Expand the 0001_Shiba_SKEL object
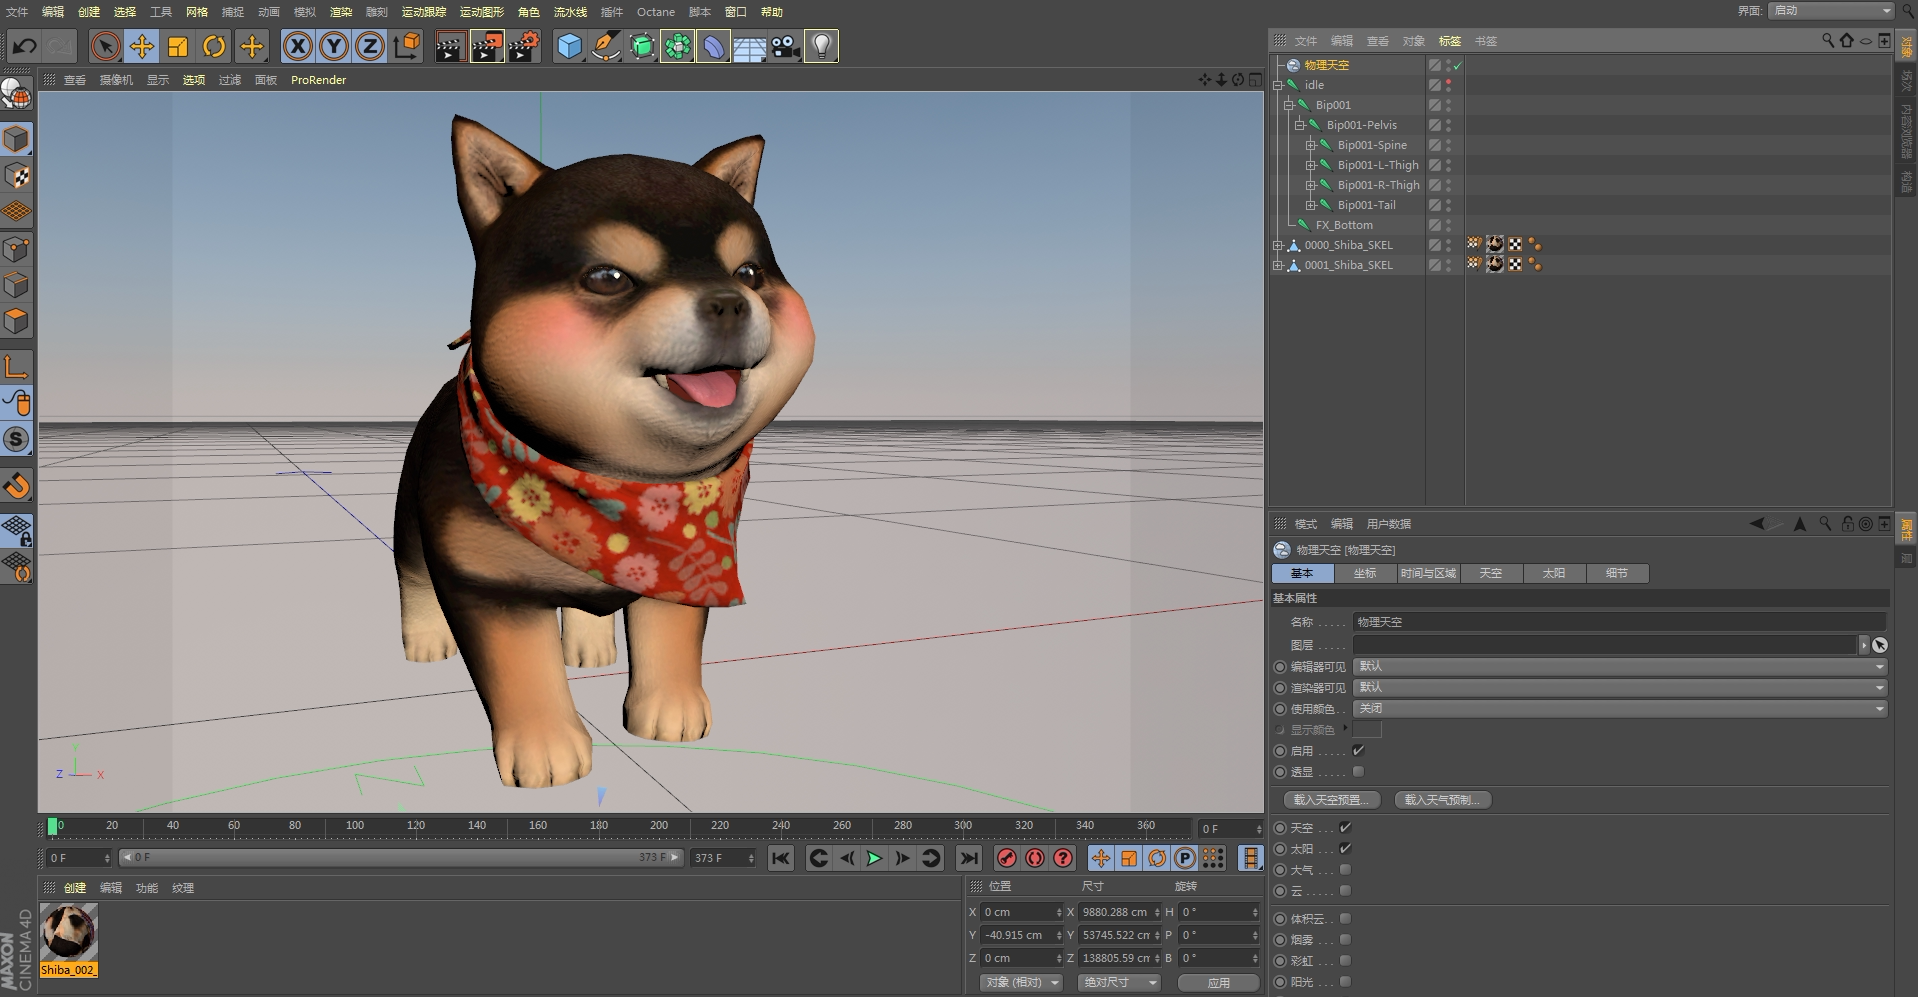 click(x=1278, y=265)
